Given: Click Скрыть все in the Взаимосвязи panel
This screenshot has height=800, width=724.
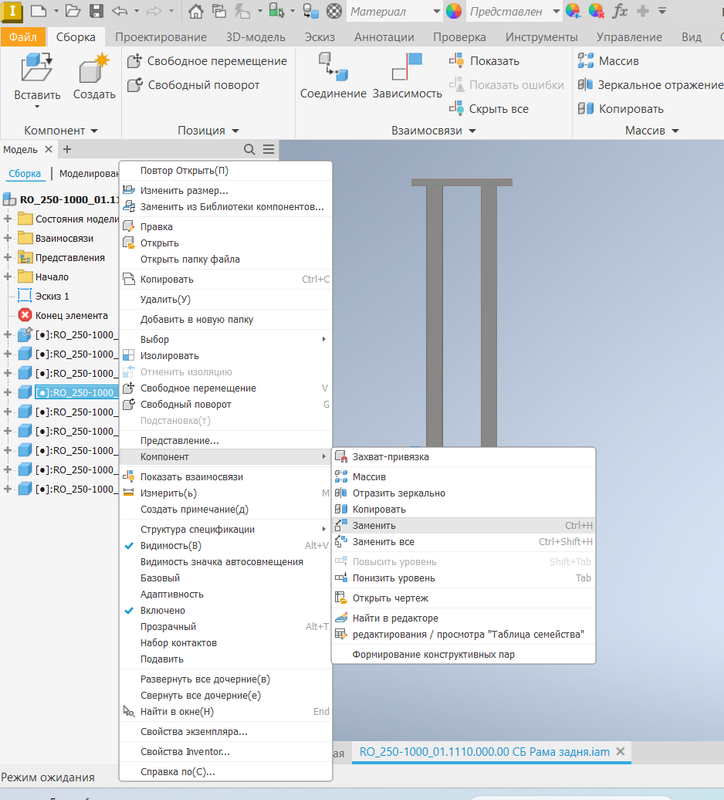Looking at the screenshot, I should click(x=488, y=109).
